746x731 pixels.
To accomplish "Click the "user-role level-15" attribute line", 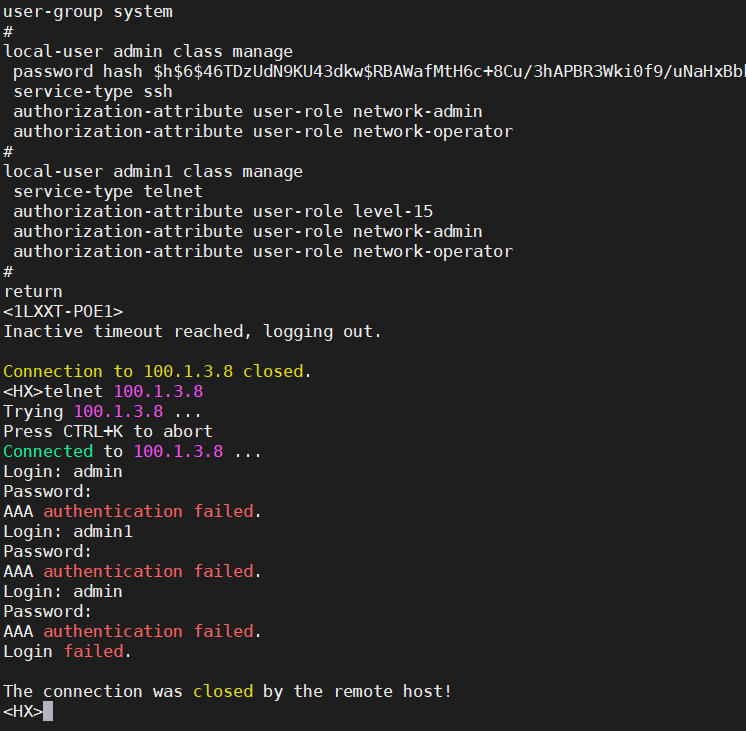I will coord(223,211).
